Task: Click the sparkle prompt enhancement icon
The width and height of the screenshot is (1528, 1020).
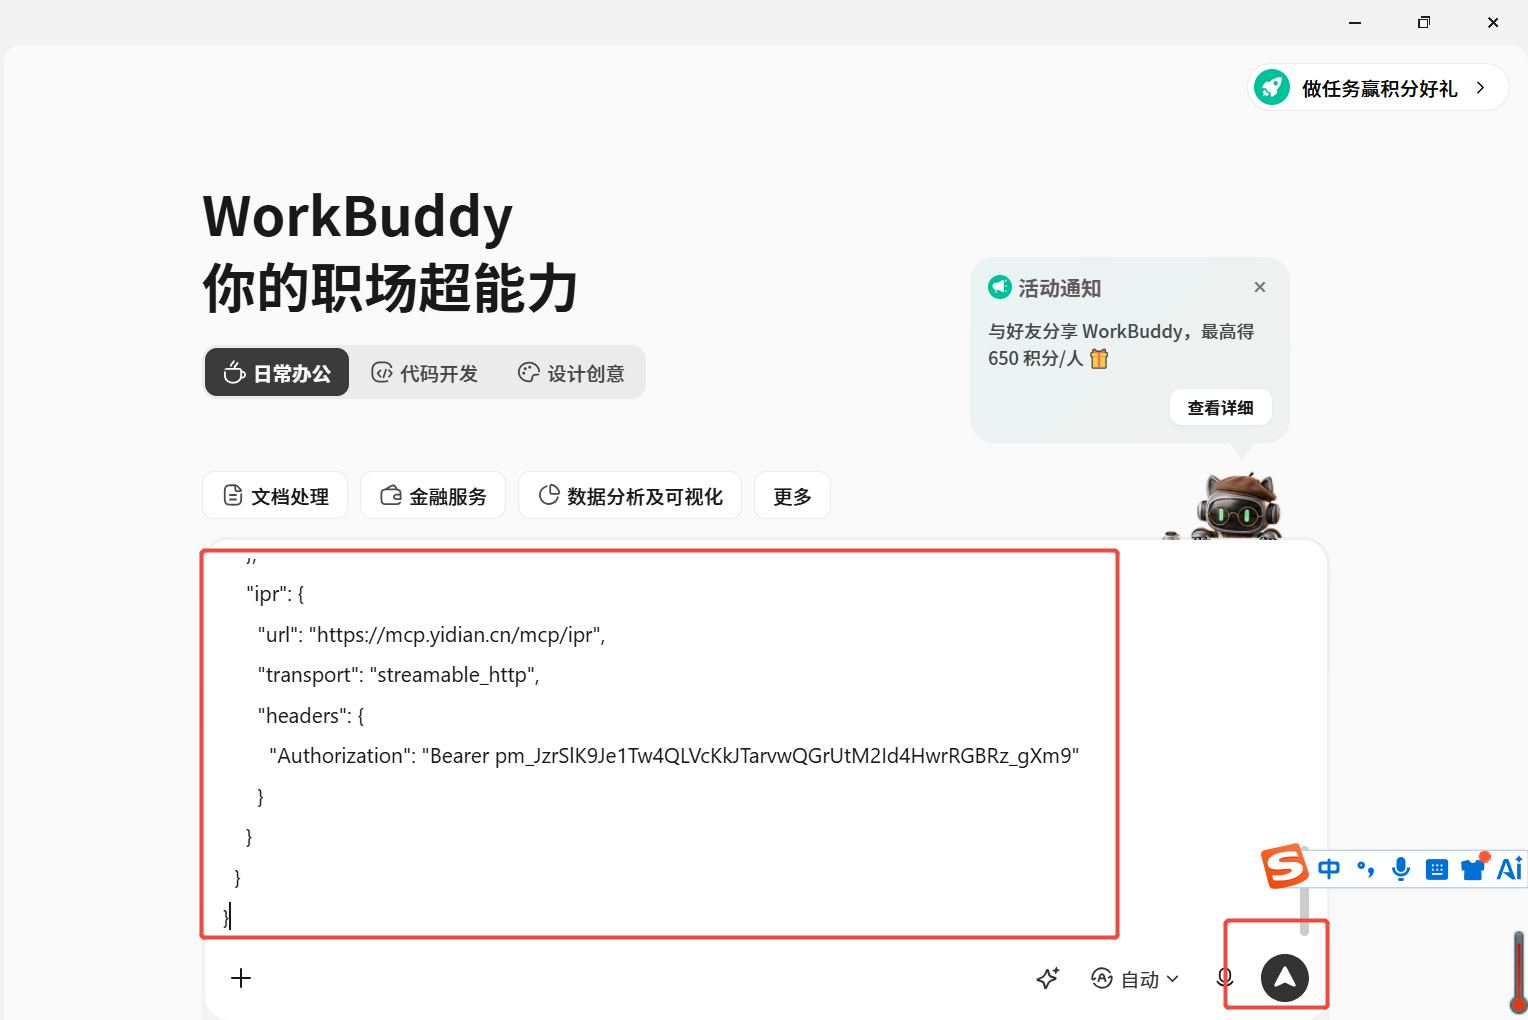Action: pos(1048,978)
